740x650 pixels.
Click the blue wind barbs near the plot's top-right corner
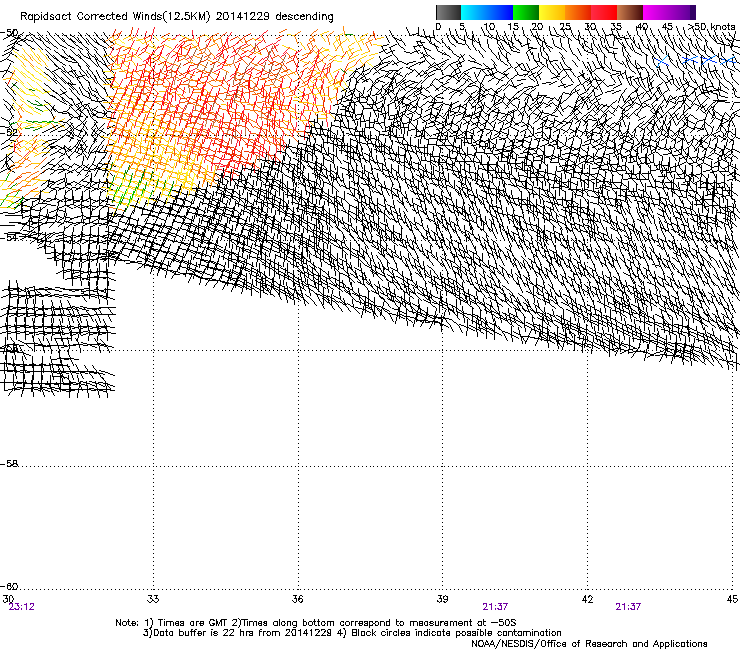pyautogui.click(x=696, y=61)
